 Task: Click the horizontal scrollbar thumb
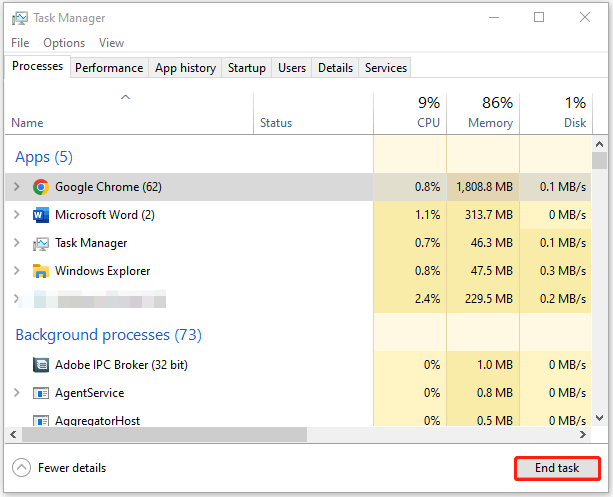click(165, 434)
